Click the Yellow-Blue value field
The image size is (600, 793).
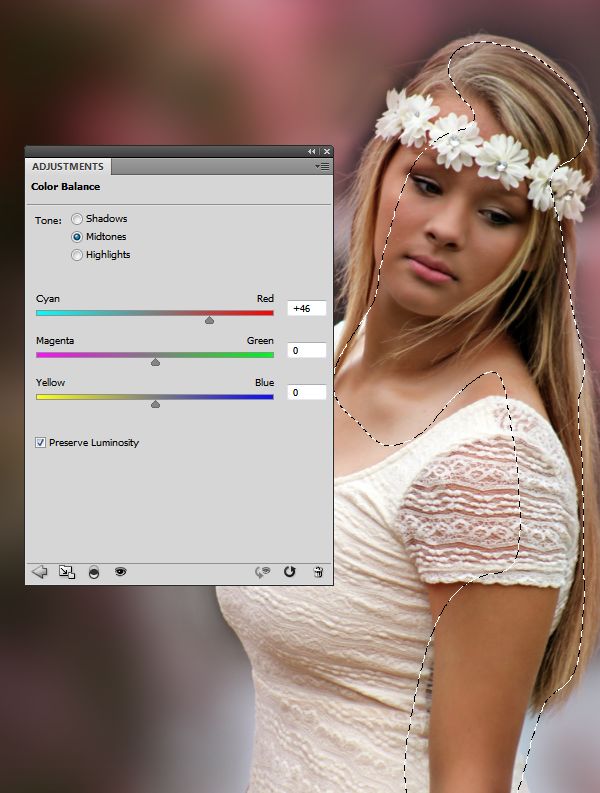point(307,392)
